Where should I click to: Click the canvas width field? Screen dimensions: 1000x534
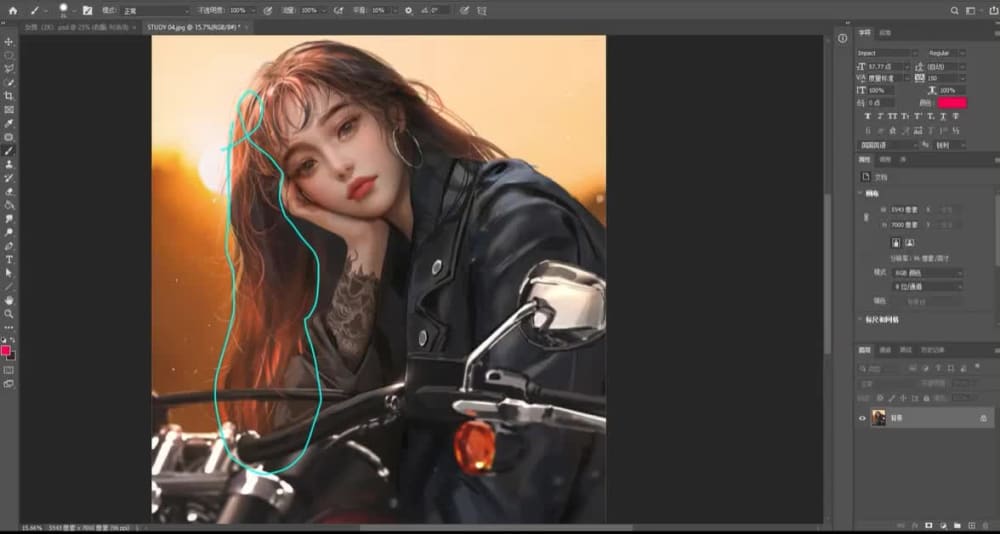906,210
